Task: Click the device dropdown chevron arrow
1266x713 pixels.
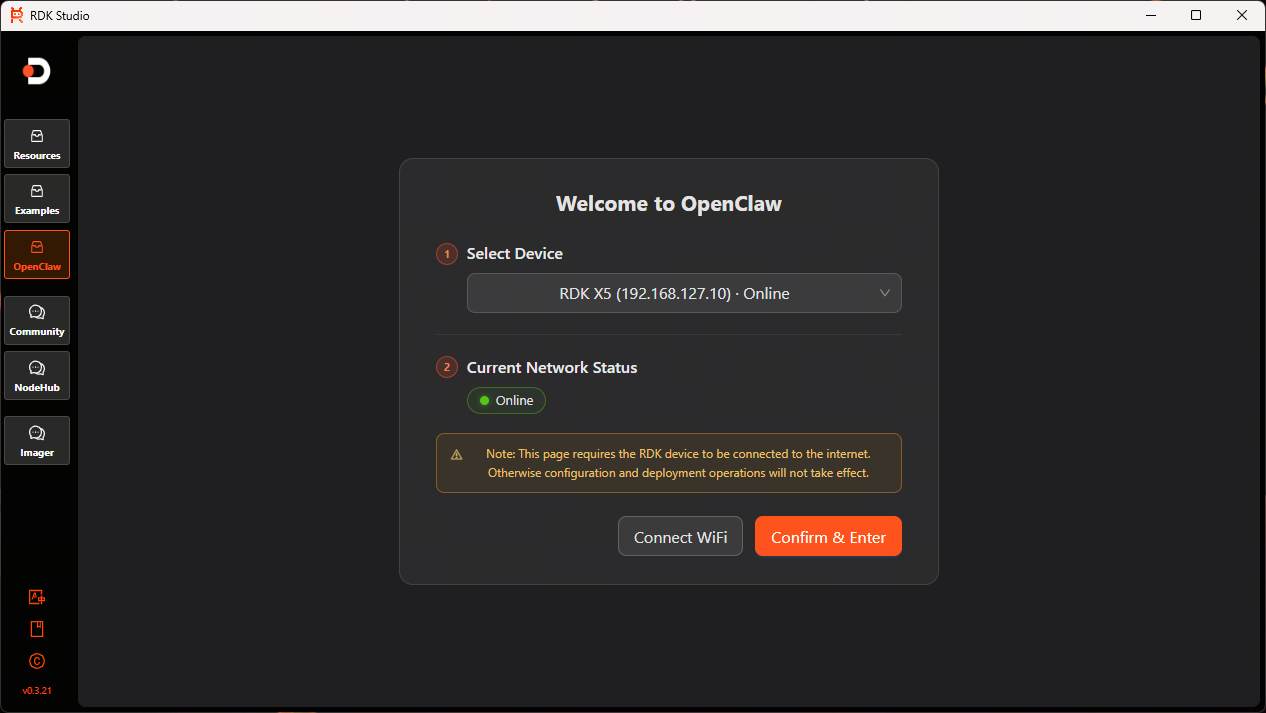Action: click(x=885, y=293)
